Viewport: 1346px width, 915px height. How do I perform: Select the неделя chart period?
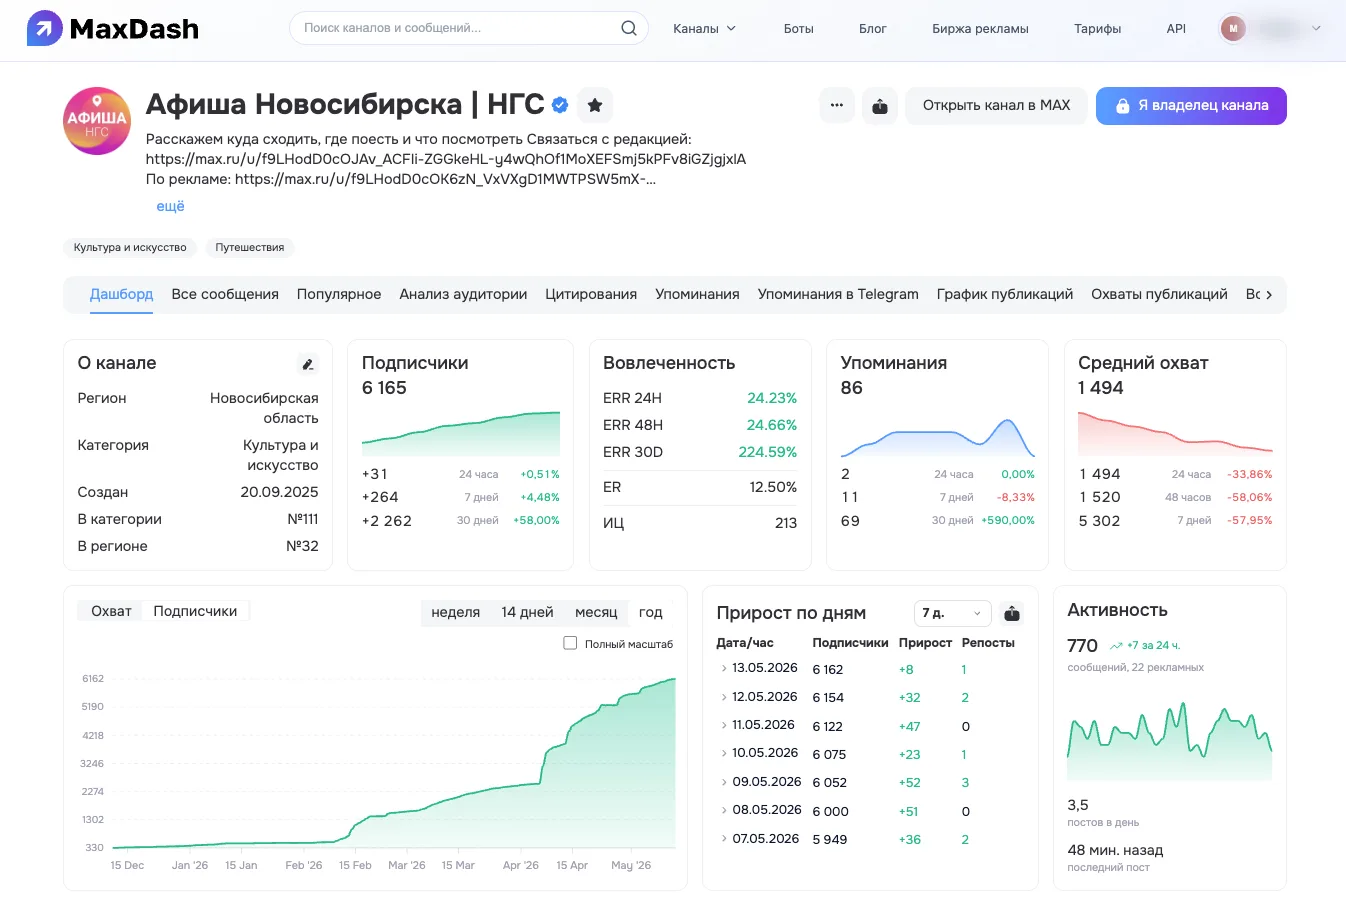click(x=455, y=612)
